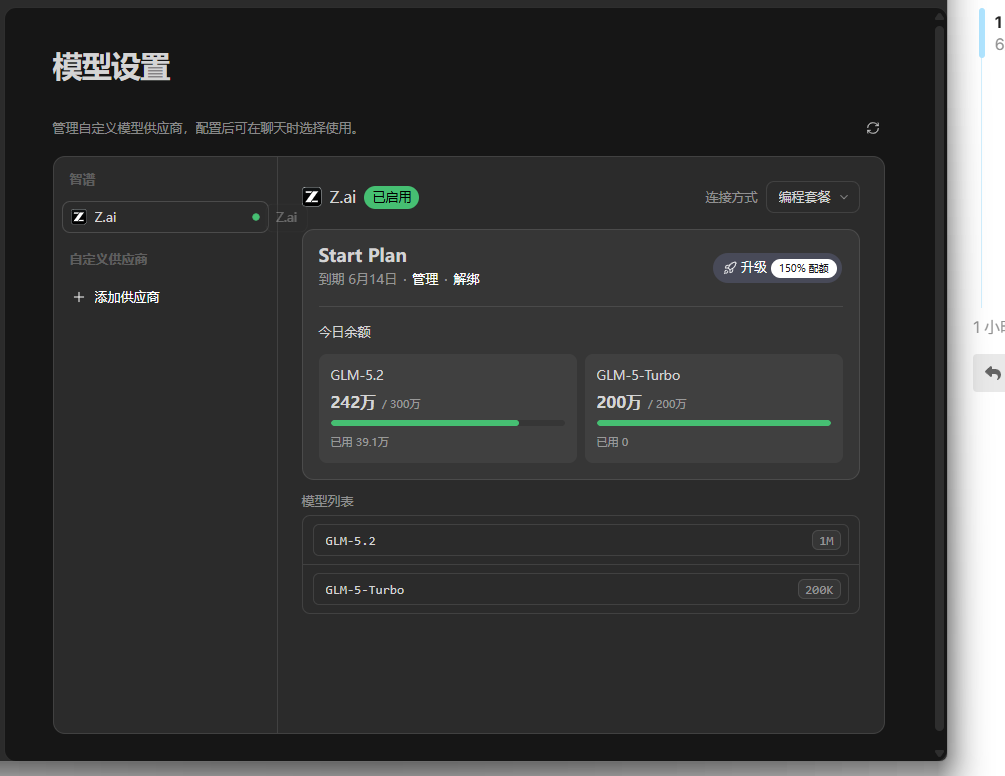Open the 编程套餐 connection method dropdown

[x=812, y=197]
